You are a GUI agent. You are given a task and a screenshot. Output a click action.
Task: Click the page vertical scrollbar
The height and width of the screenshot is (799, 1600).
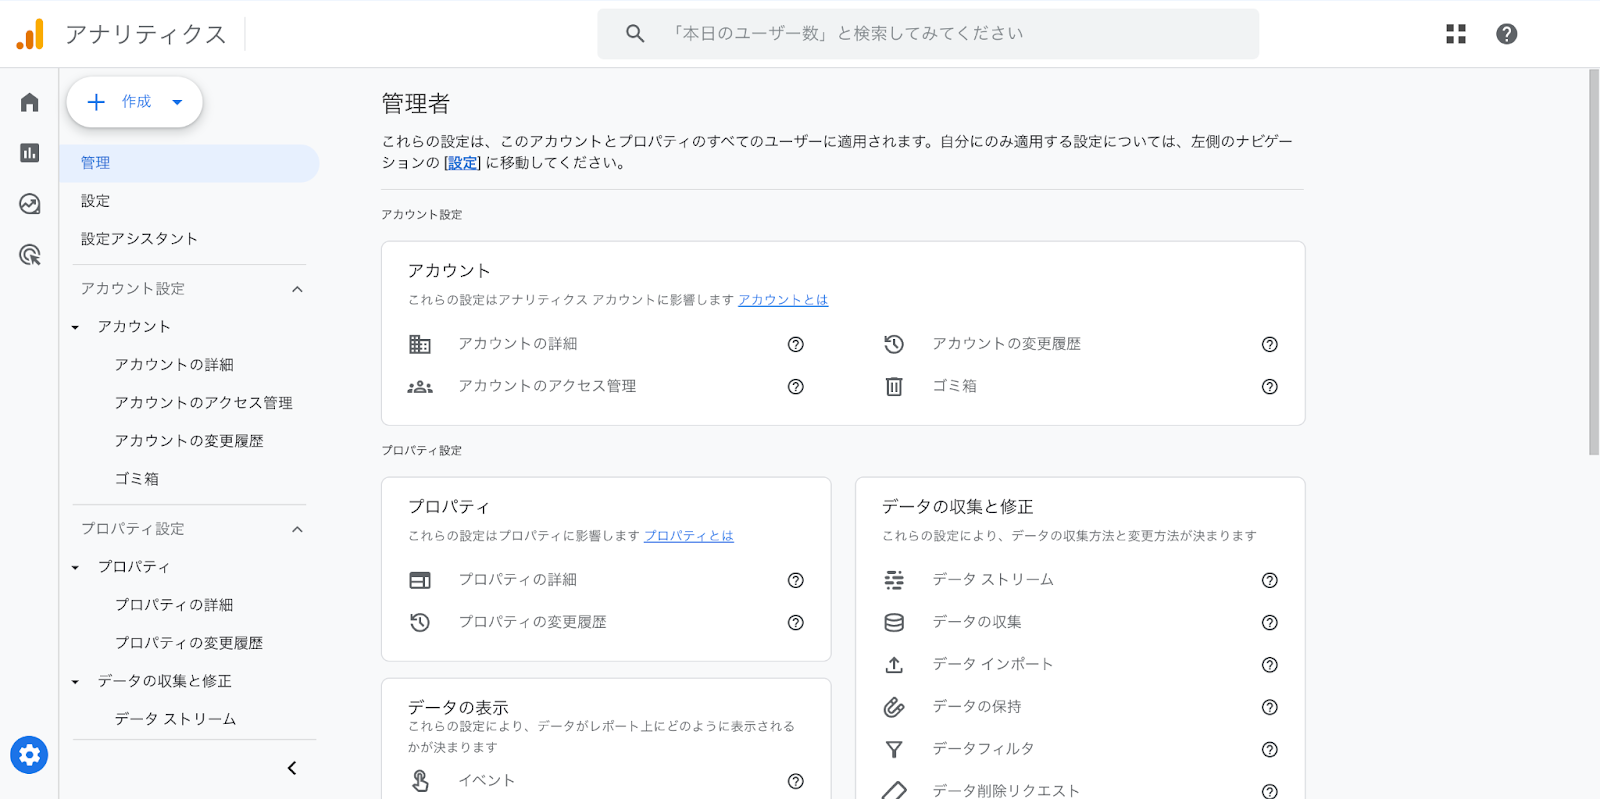[1594, 262]
